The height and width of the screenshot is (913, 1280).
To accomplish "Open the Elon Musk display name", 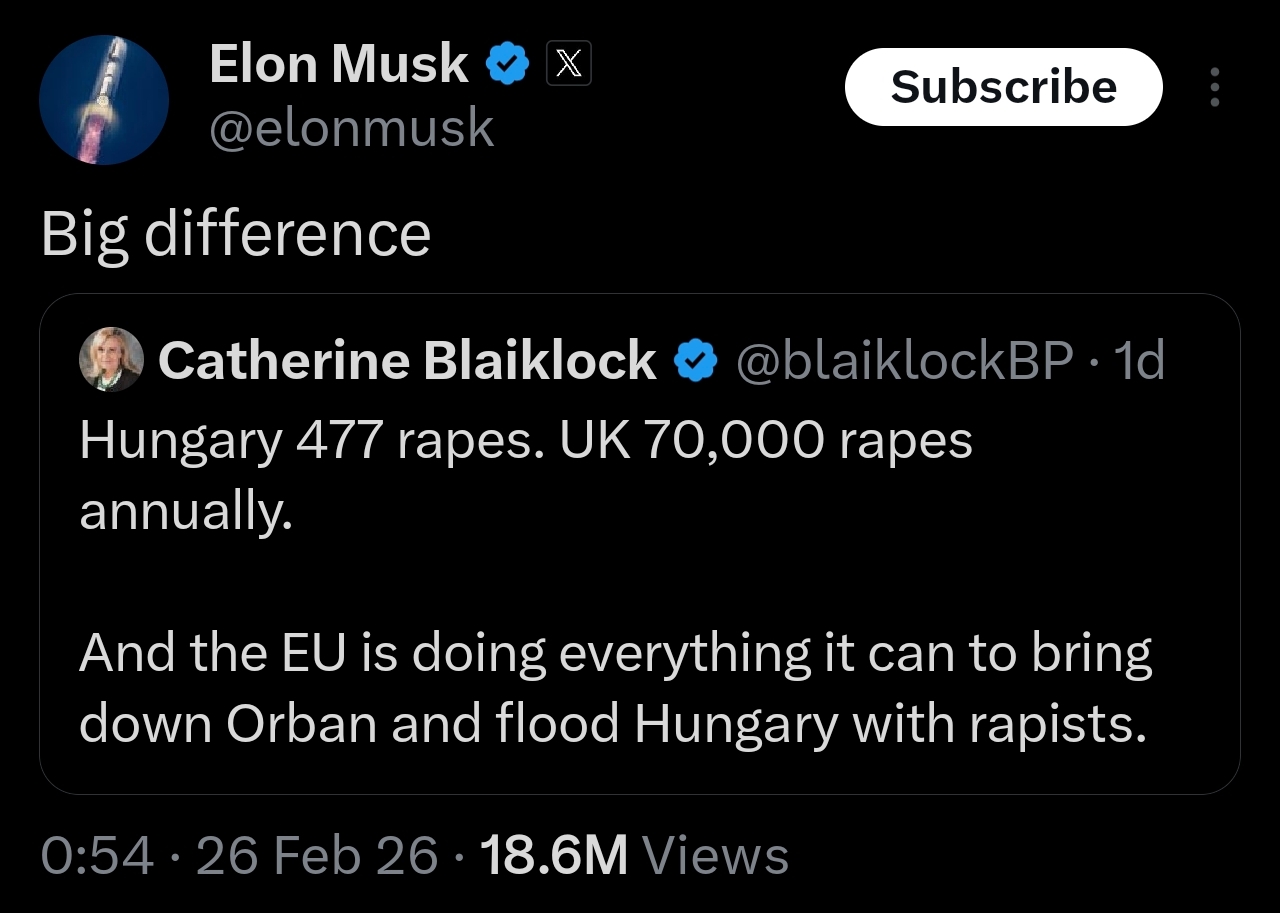I will (x=338, y=66).
